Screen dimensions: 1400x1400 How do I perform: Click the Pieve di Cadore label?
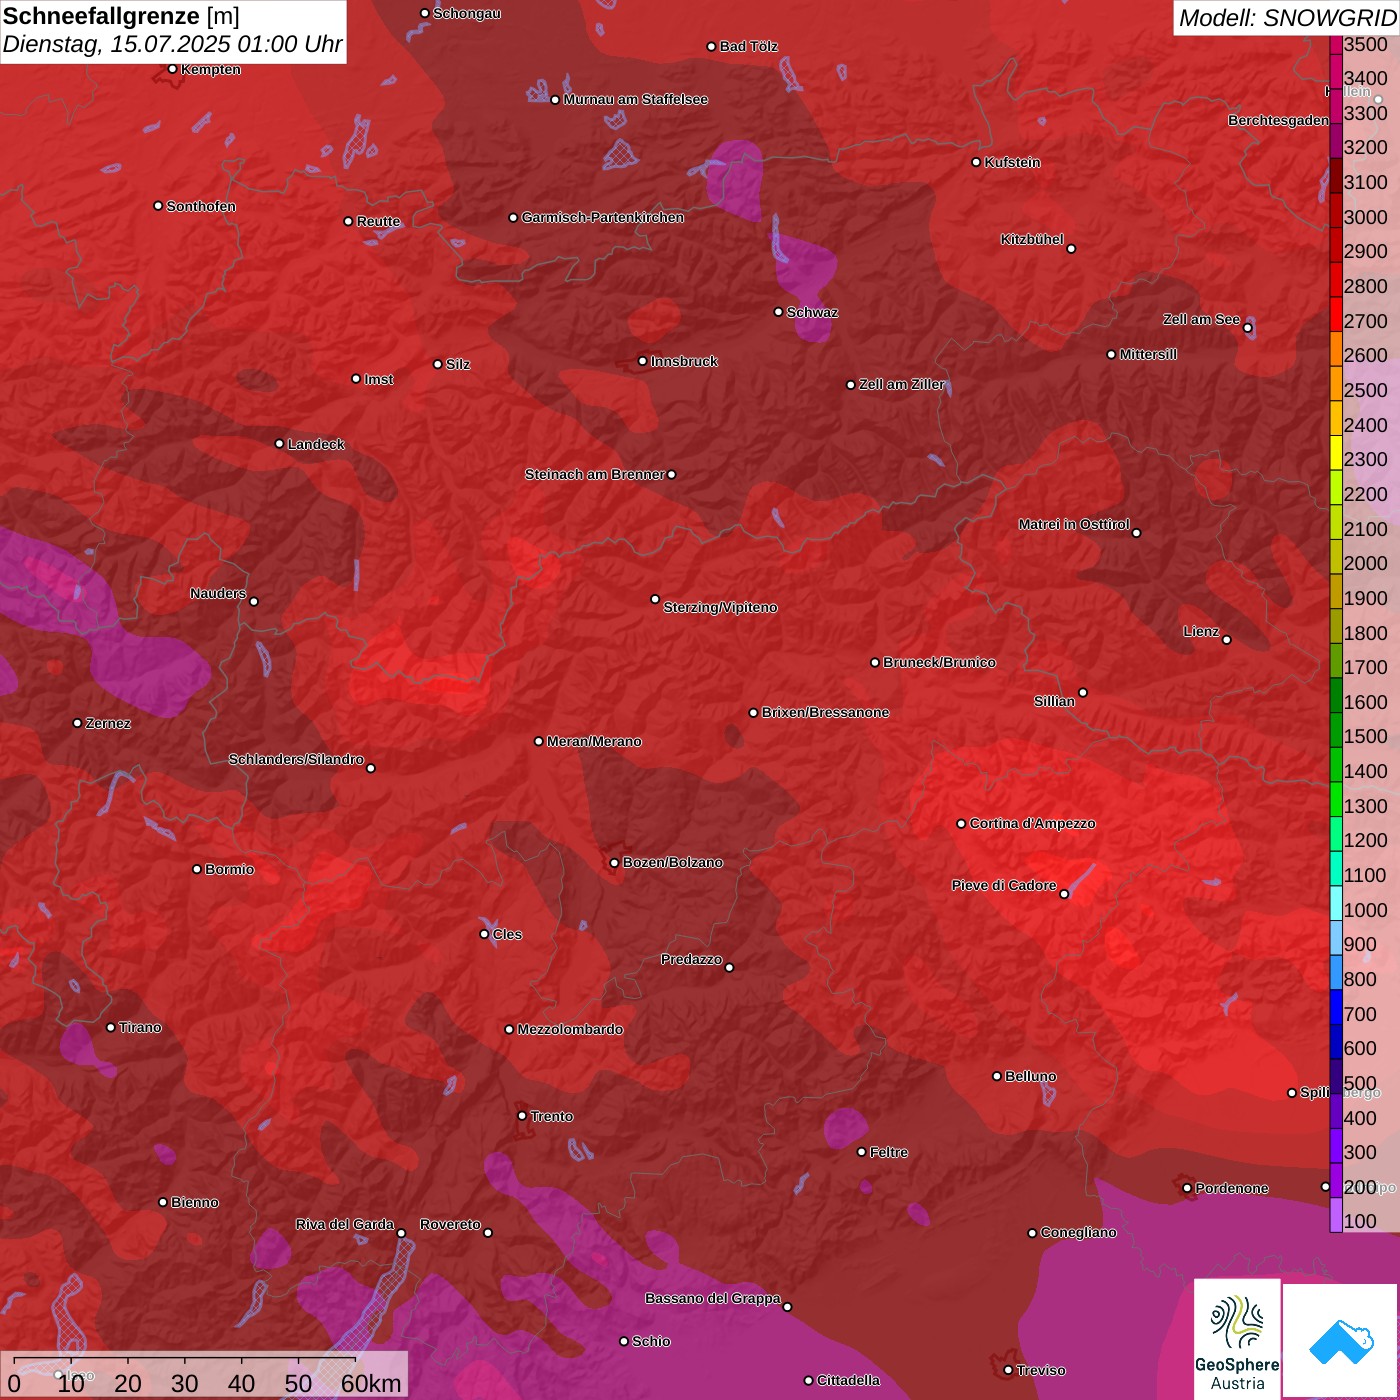(x=1004, y=885)
